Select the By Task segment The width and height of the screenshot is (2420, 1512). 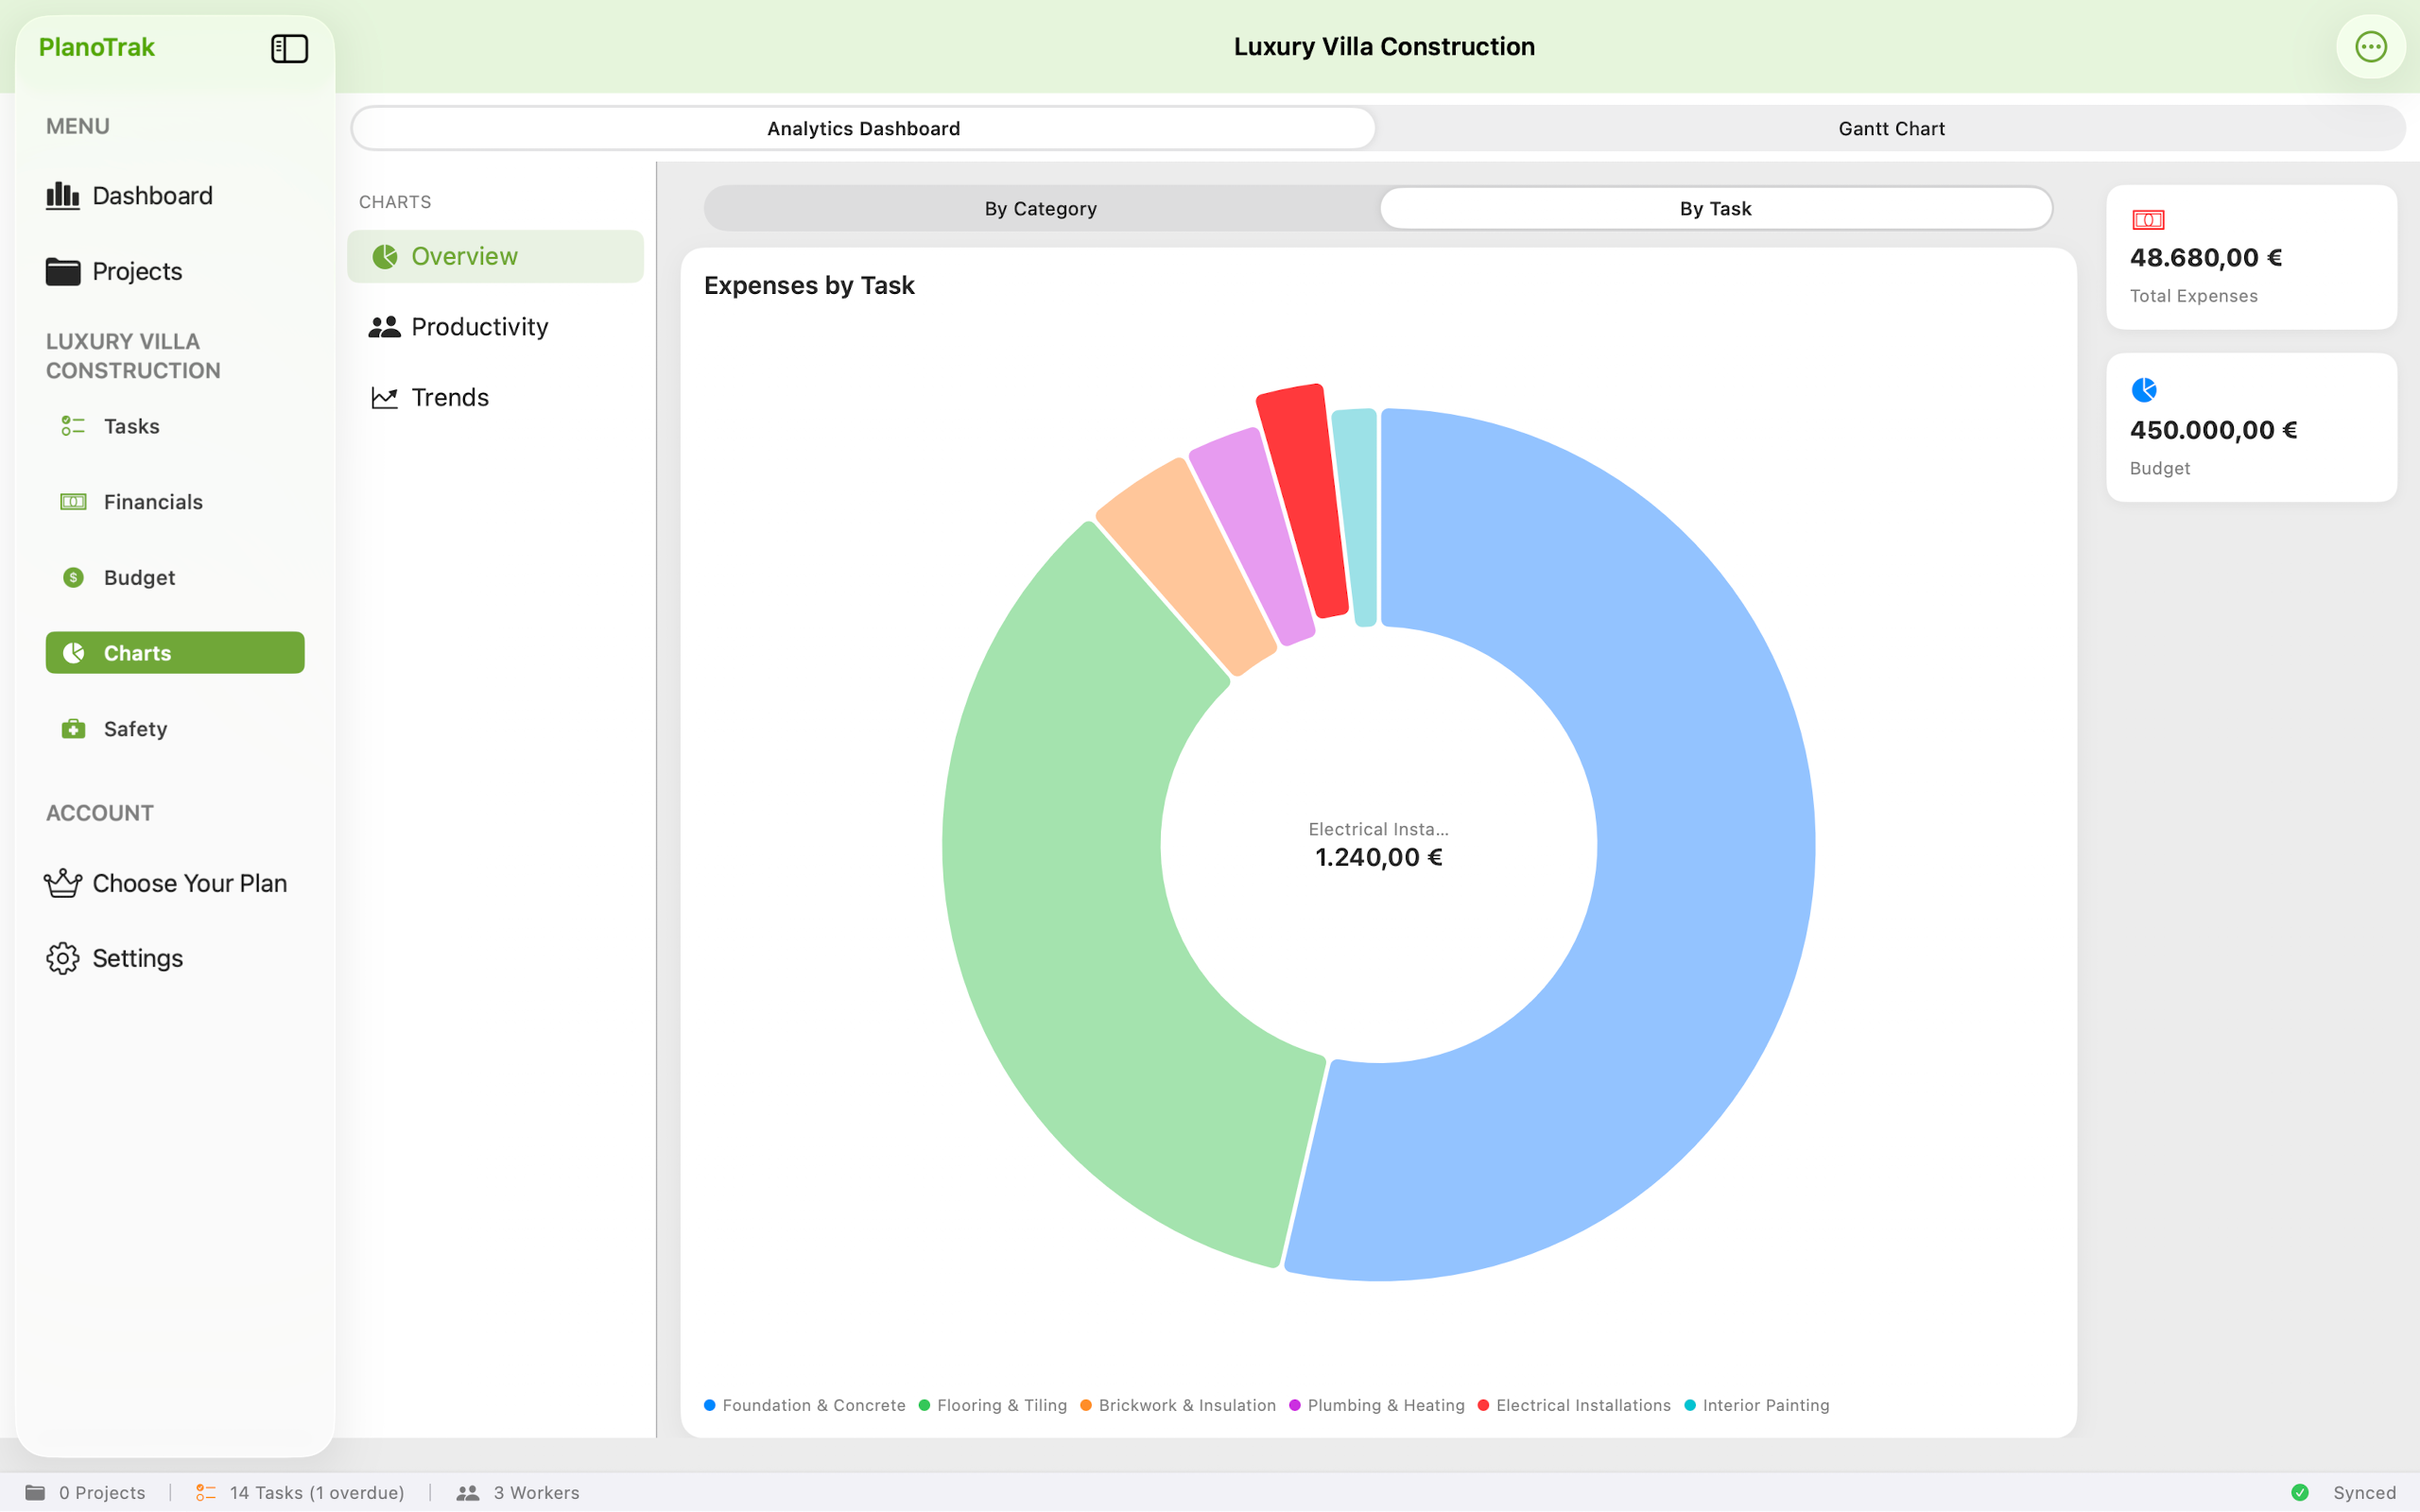coord(1715,208)
